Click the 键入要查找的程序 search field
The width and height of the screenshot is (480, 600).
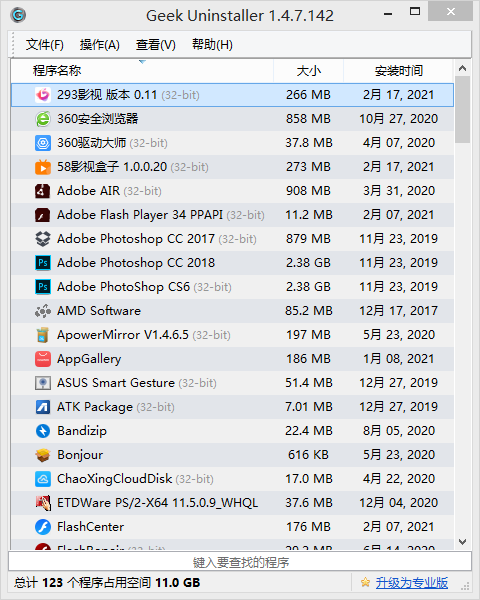click(240, 562)
